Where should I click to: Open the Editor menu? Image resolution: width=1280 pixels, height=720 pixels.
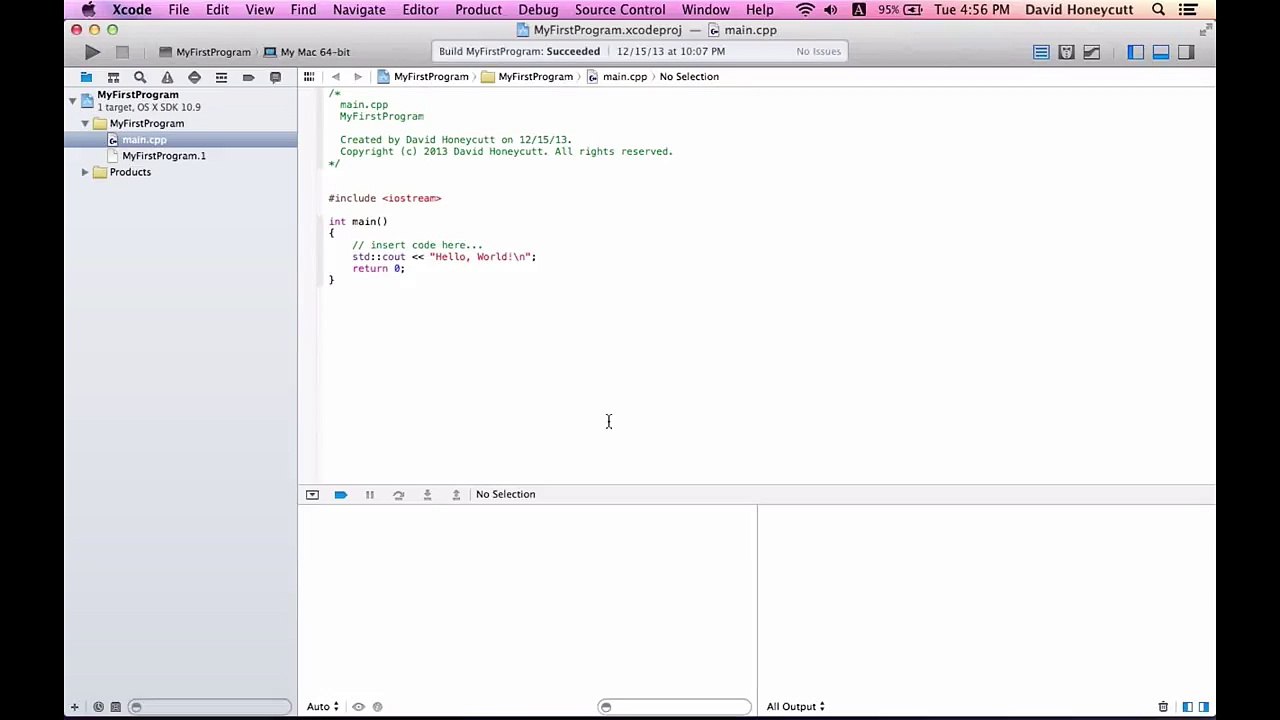[420, 10]
